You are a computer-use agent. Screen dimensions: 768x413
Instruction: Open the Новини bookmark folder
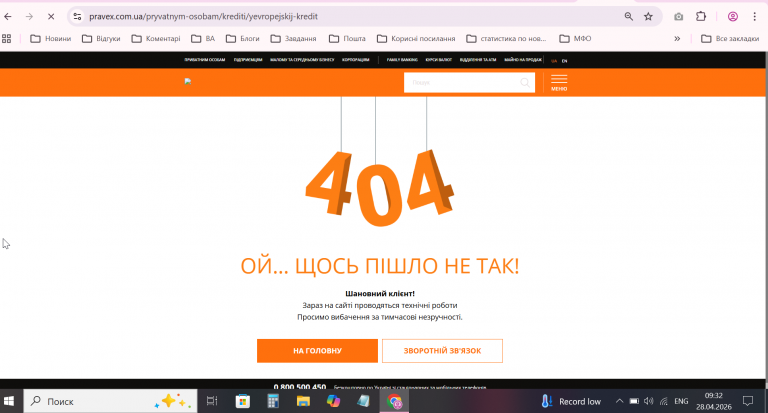click(x=50, y=39)
